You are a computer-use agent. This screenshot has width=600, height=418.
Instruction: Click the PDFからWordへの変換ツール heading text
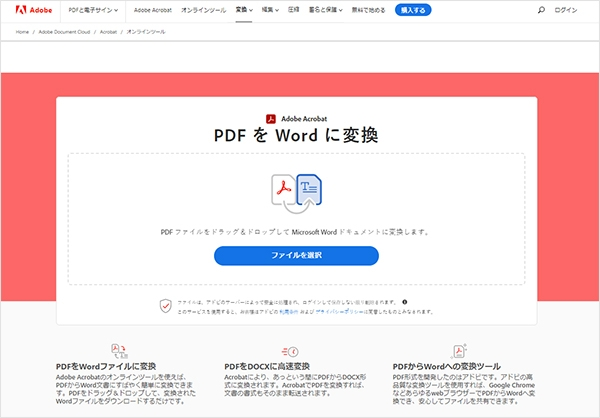[447, 367]
